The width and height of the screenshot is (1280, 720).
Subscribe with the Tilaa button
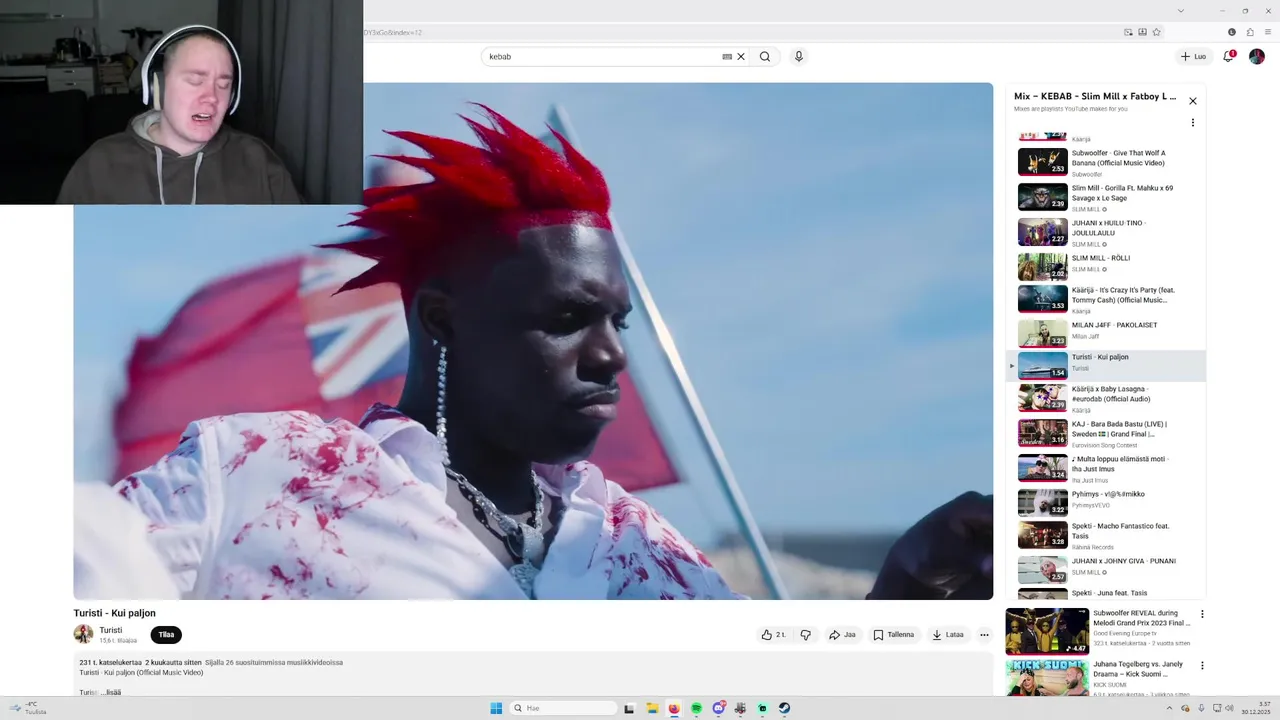pos(166,635)
